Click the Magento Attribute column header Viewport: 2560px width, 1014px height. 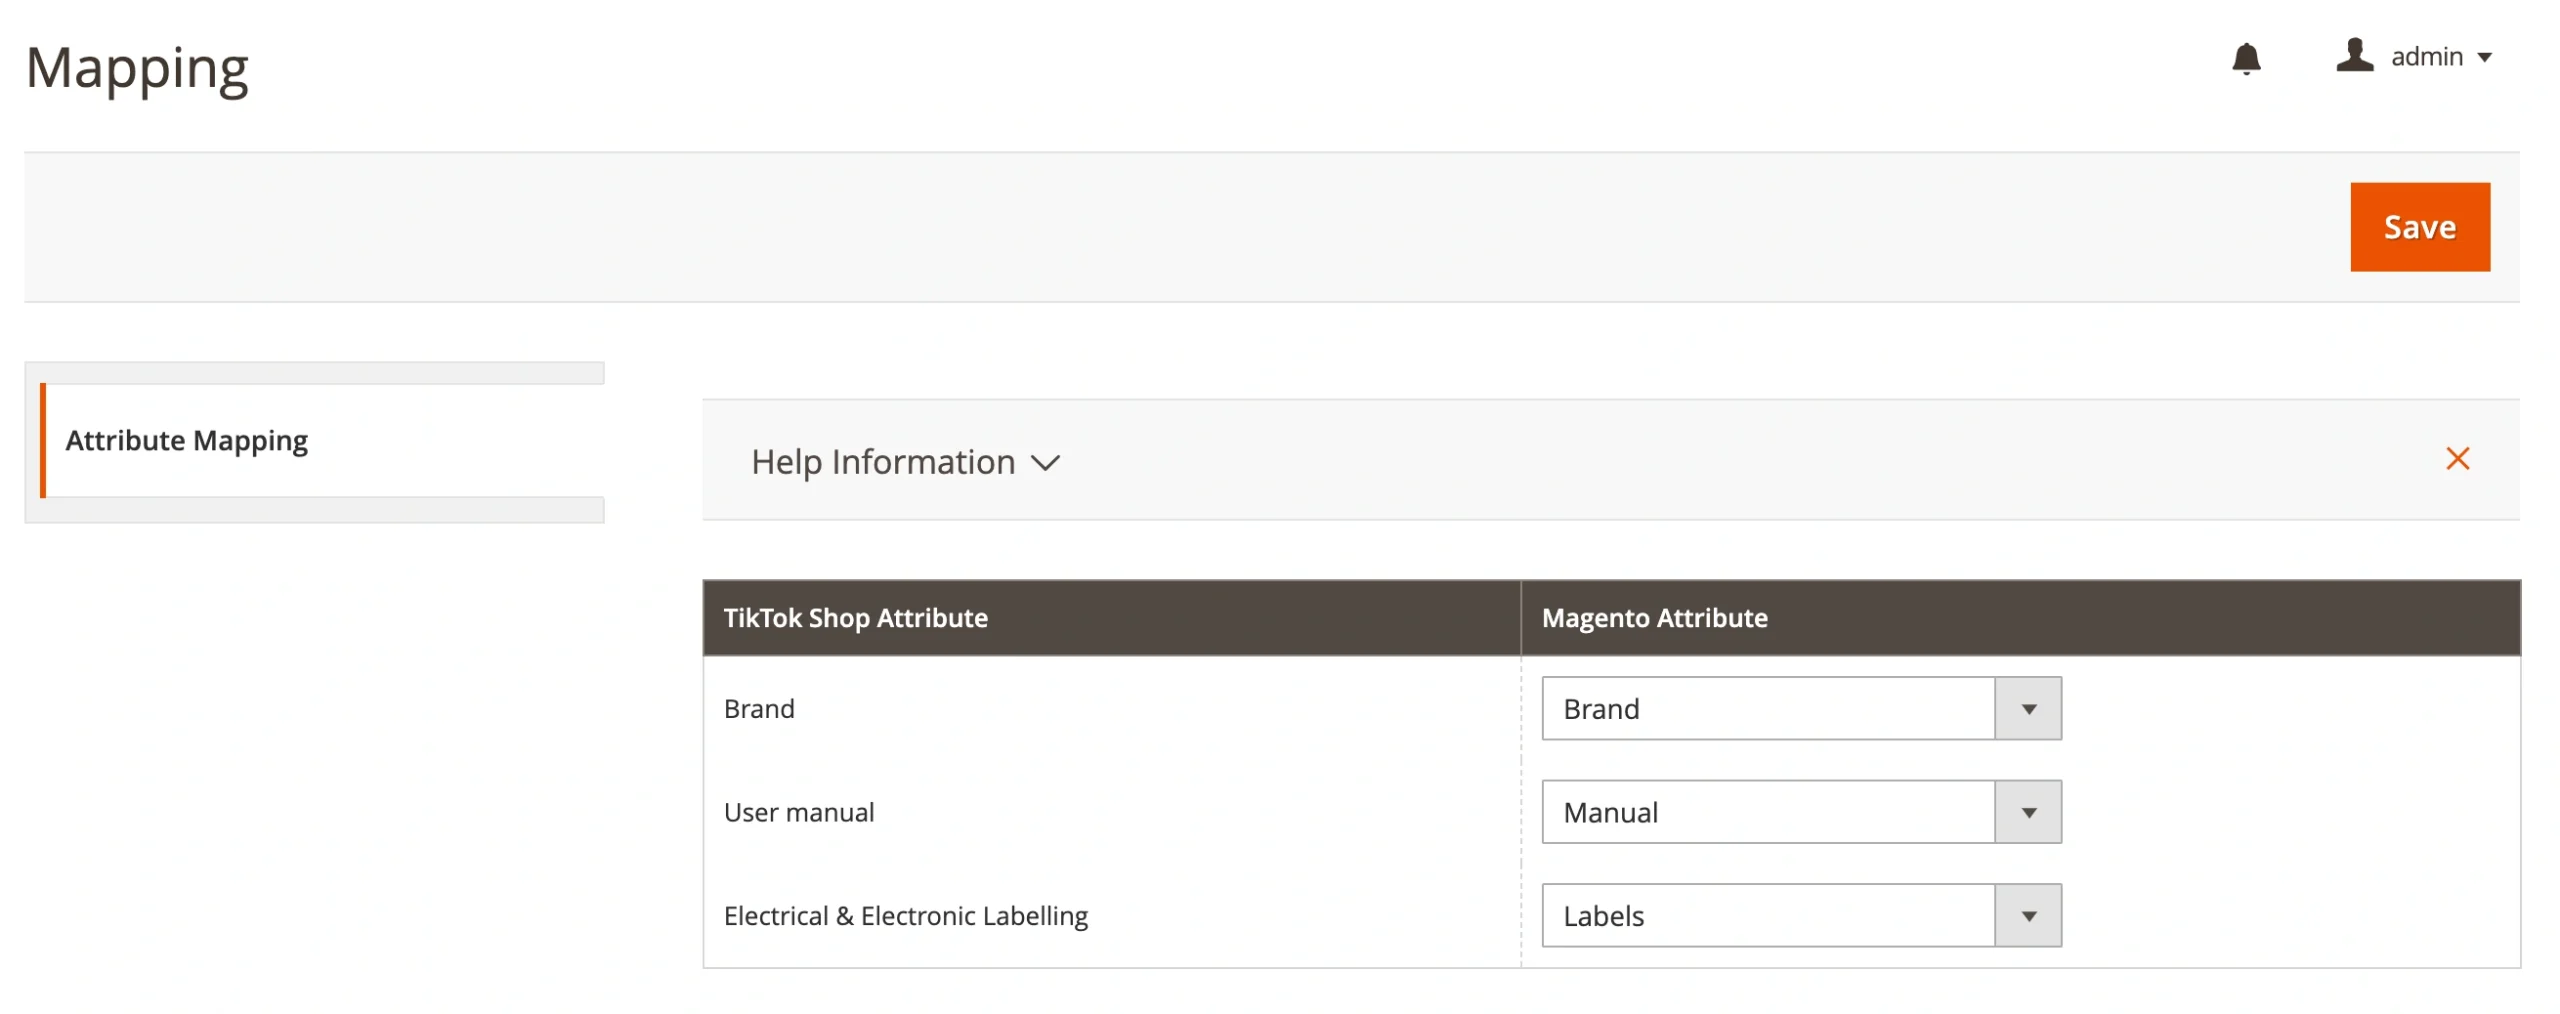1654,617
